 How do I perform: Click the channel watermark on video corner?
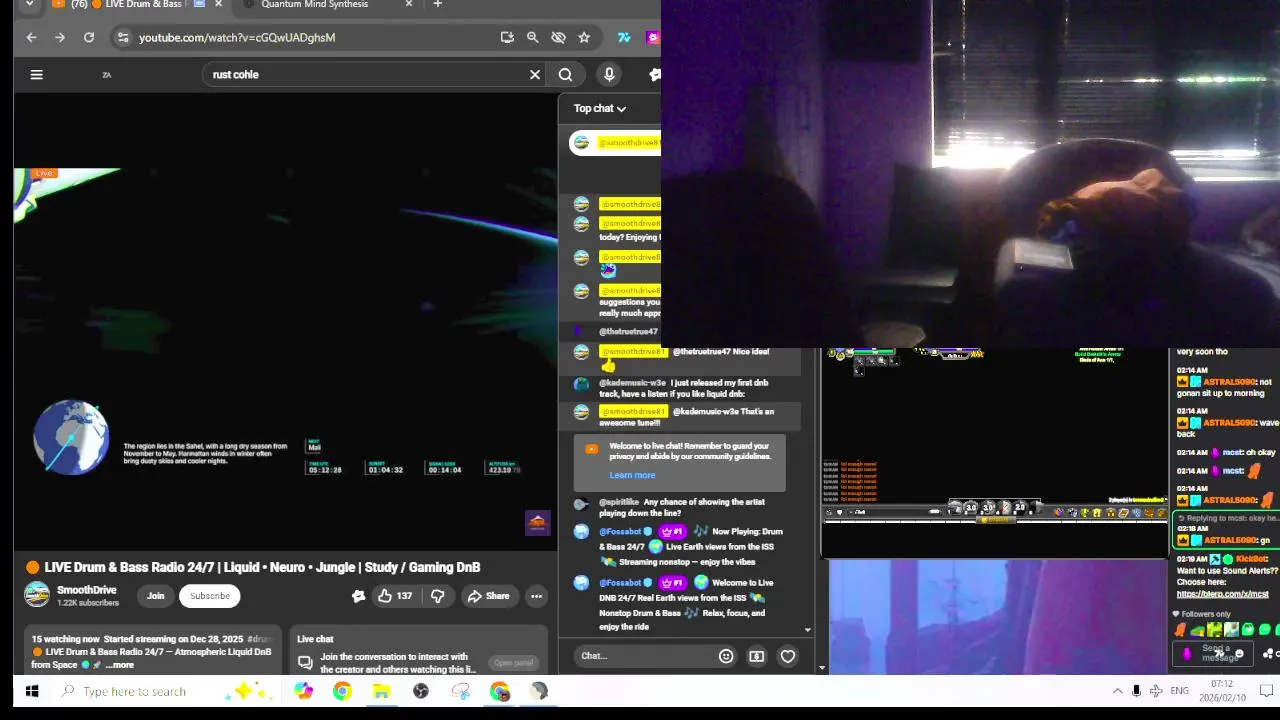tap(538, 523)
